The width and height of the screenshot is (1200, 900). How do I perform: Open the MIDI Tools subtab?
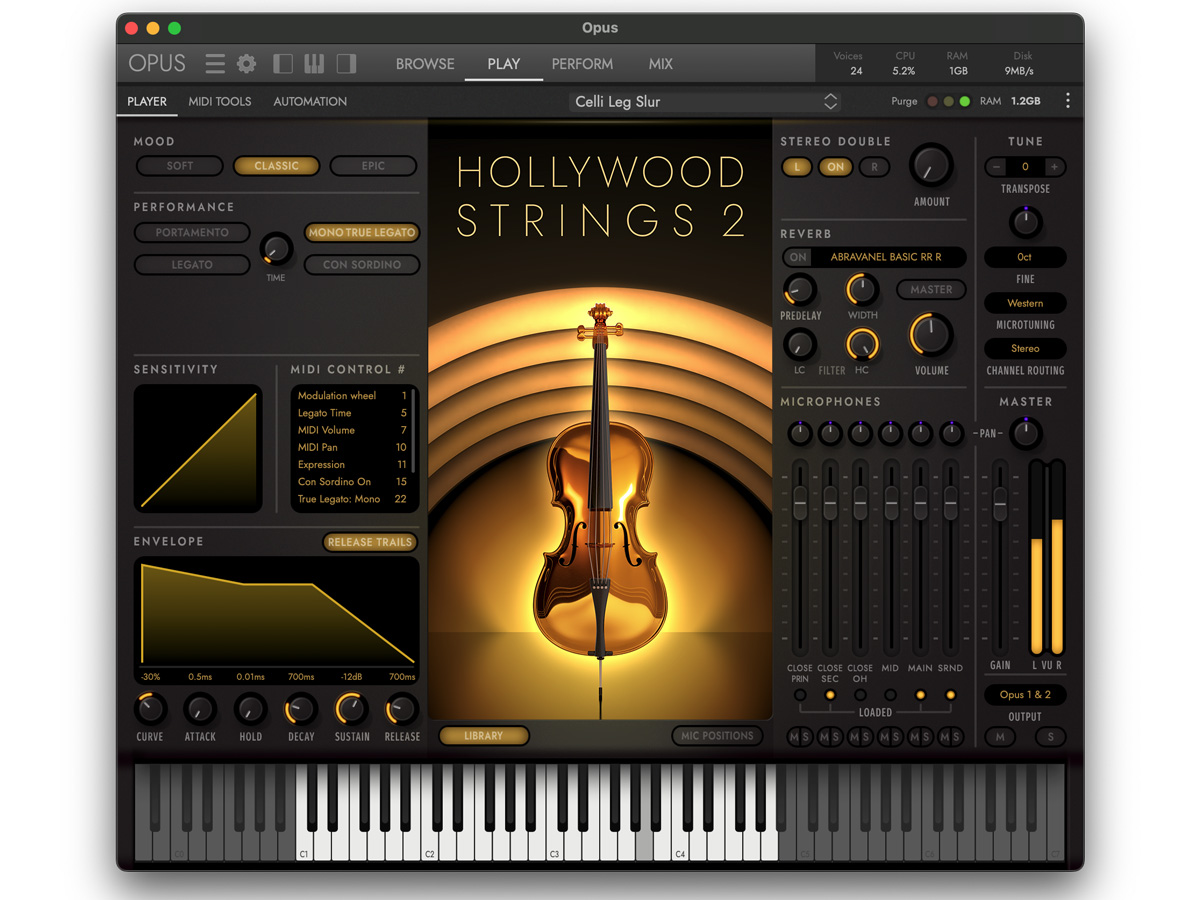[220, 101]
